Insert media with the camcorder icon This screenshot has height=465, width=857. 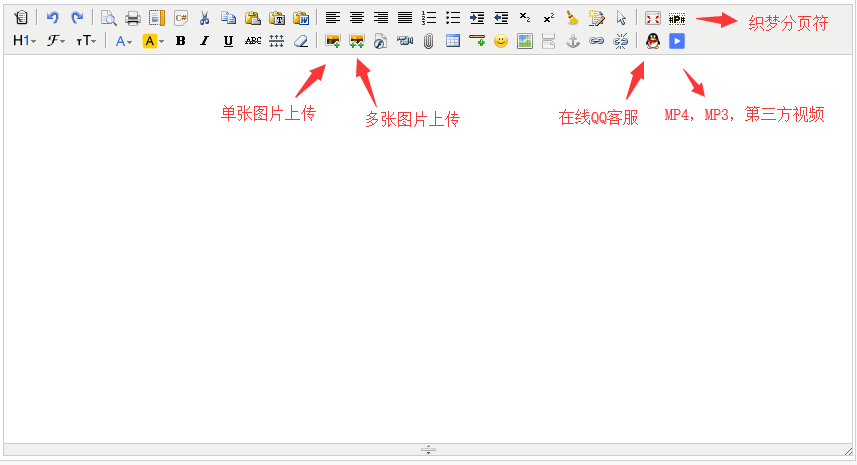tap(405, 41)
